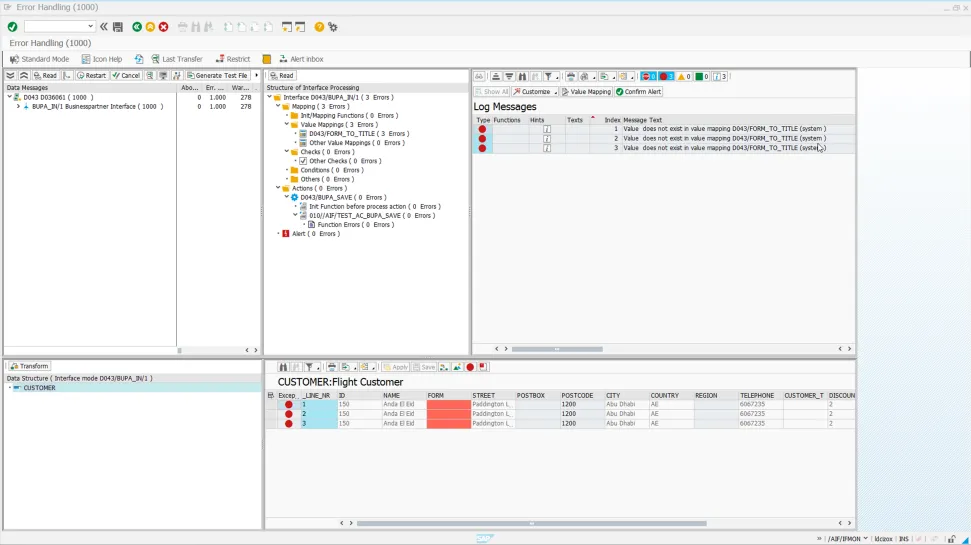
Task: Click the green Enter checkmark icon
Action: tap(12, 27)
